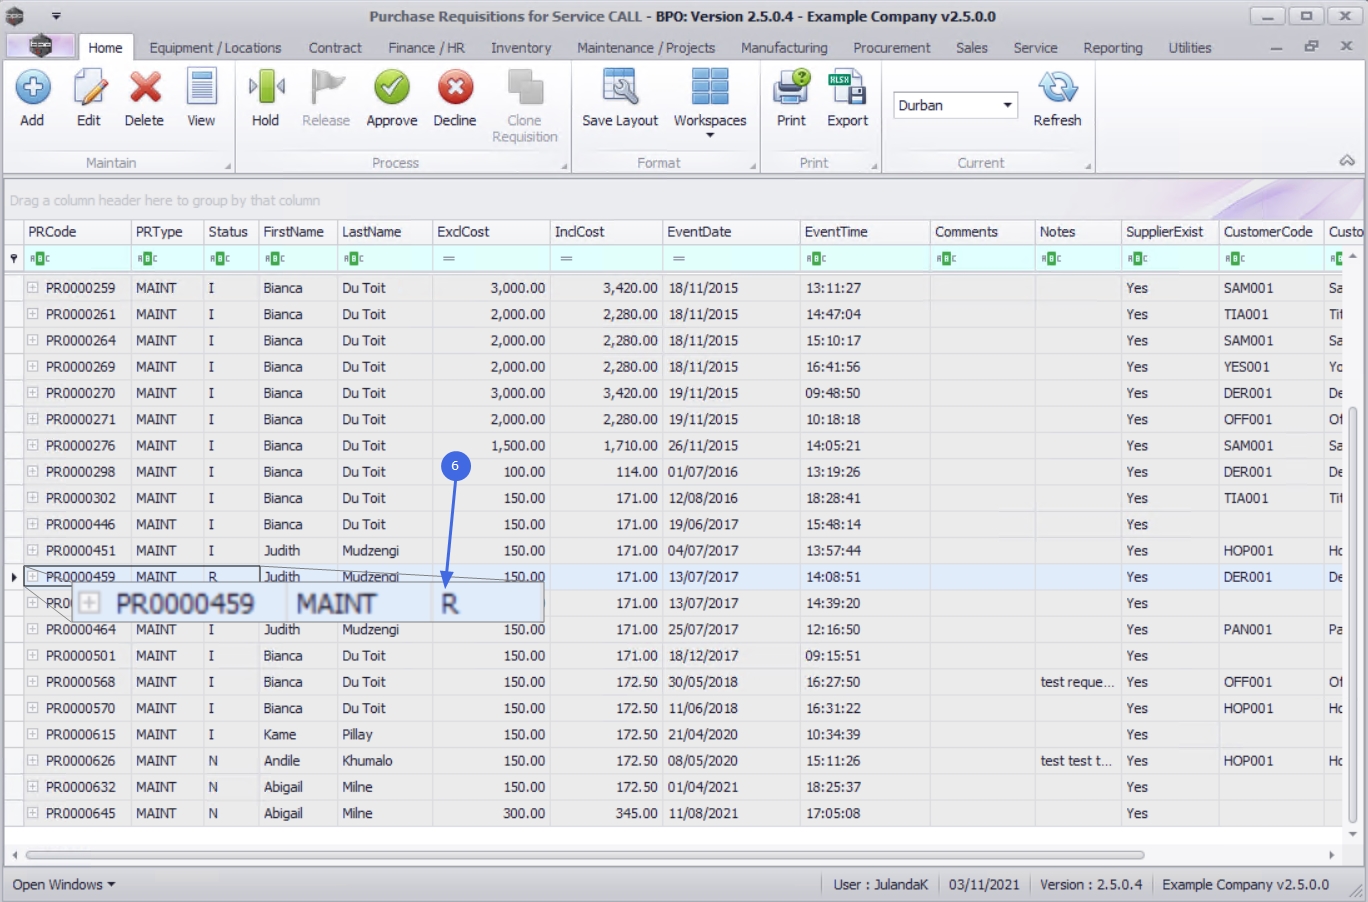
Task: Click the horizontal scrollbar at grid bottom
Action: (584, 855)
